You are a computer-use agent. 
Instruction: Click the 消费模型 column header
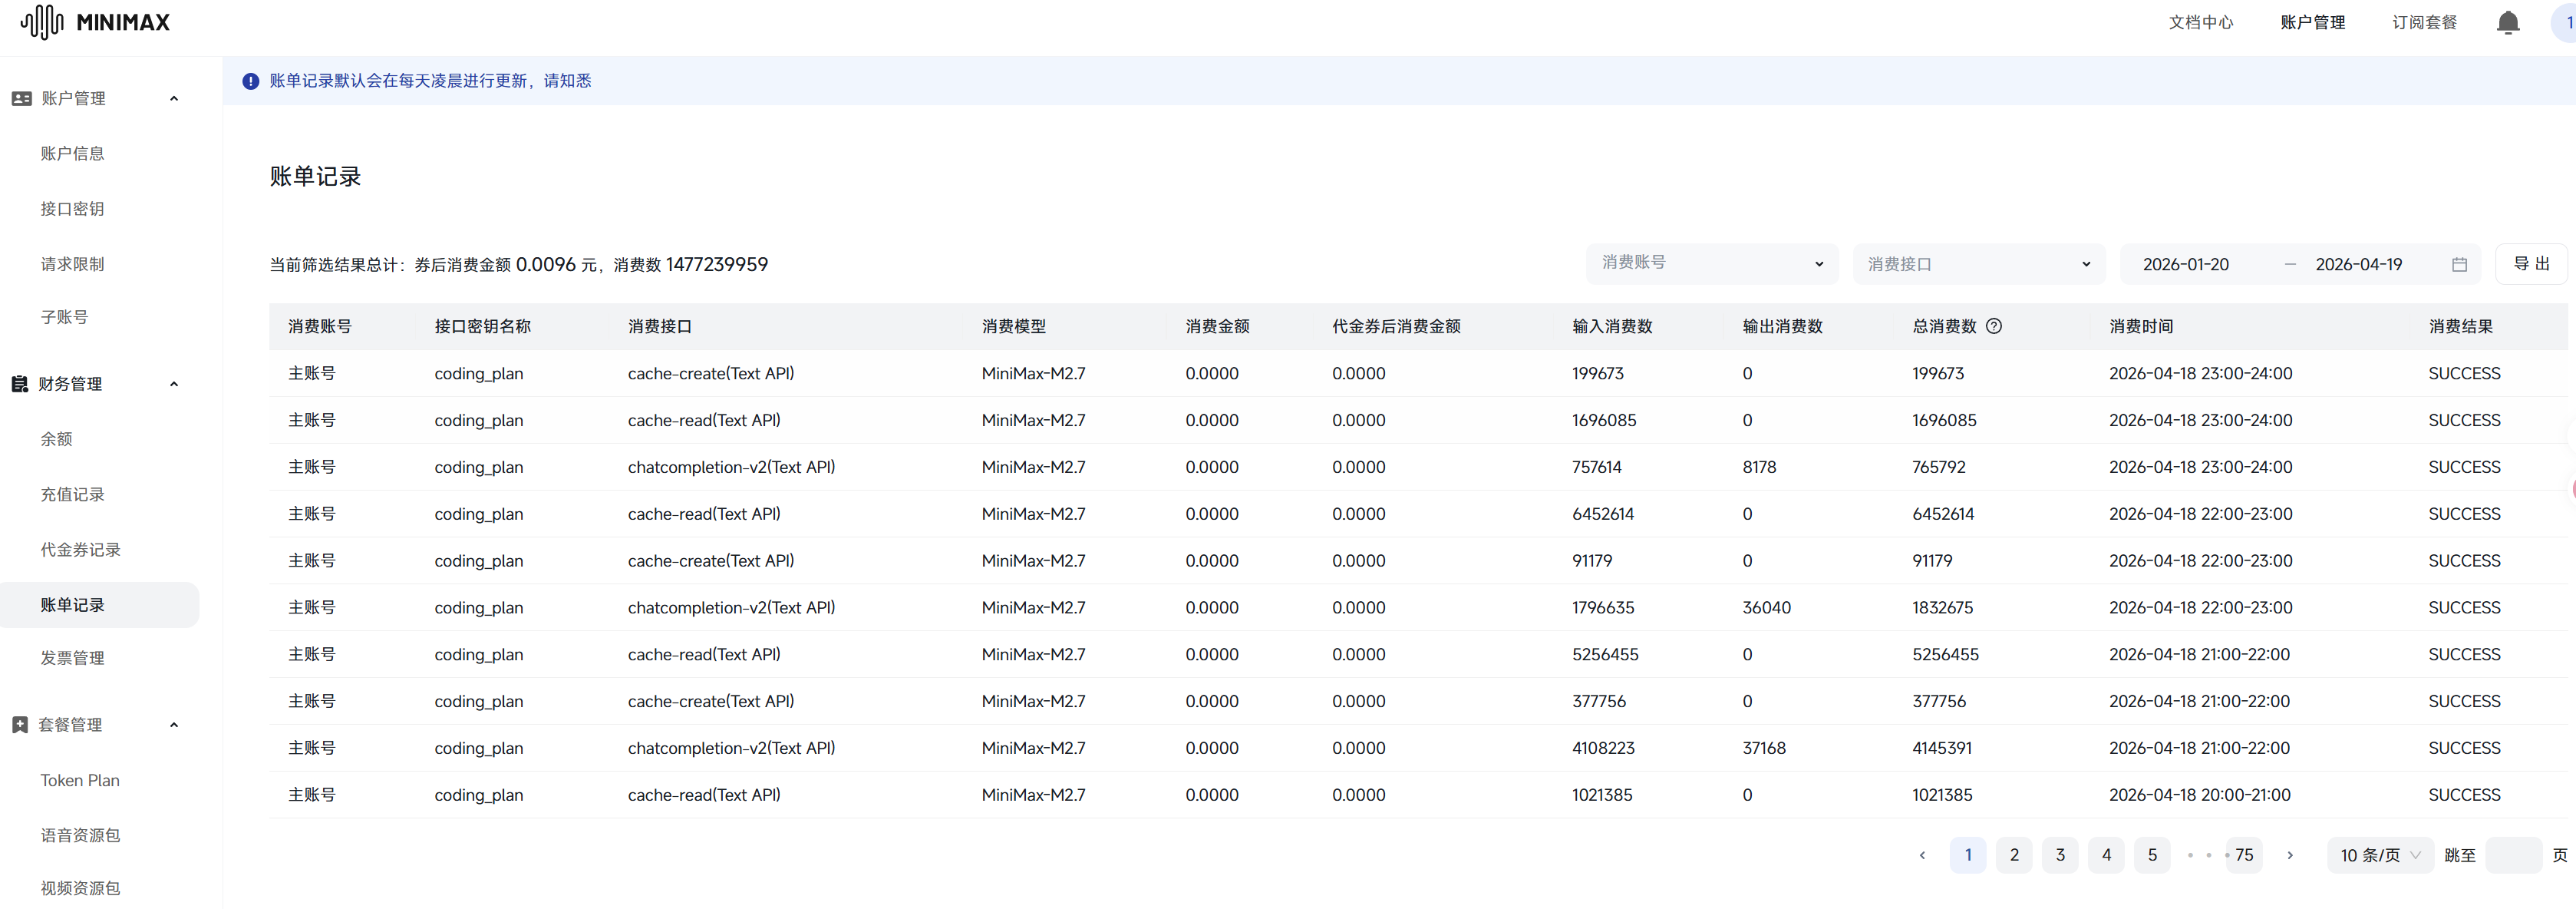tap(1014, 326)
